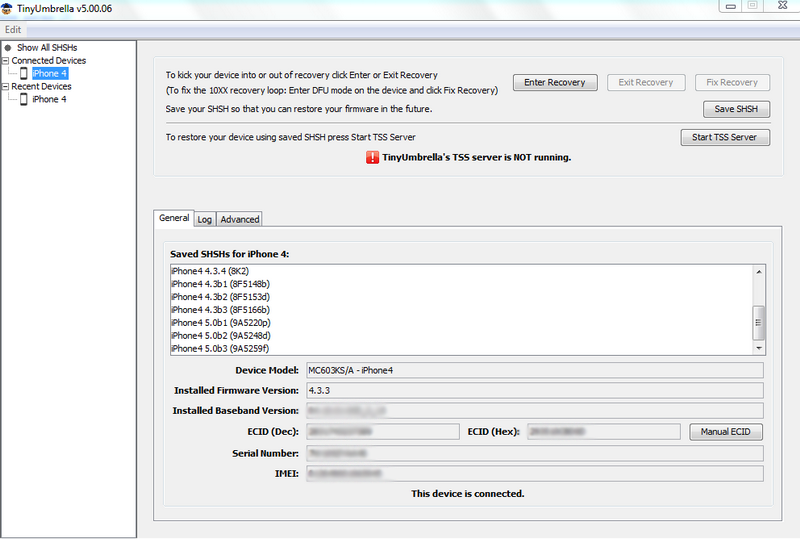
Task: Click the recent iPhone 4 phone icon
Action: point(23,100)
